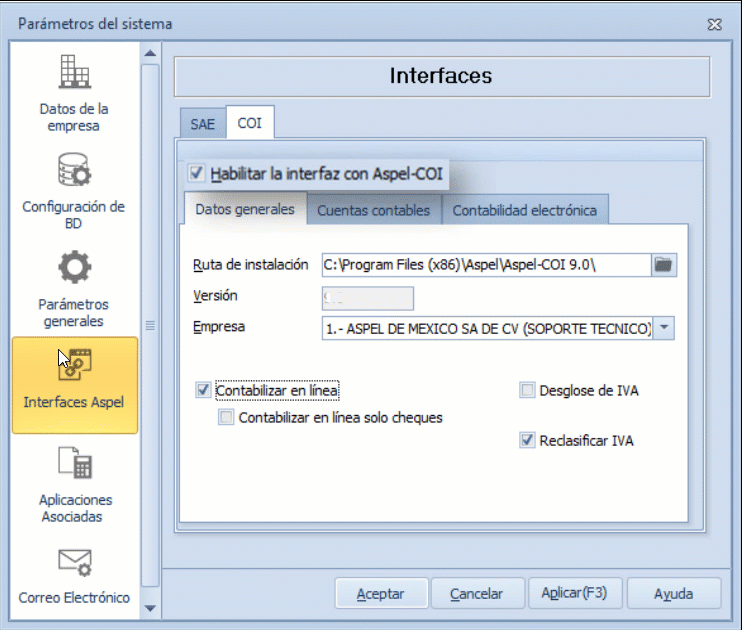Open Configuración de BD section
The width and height of the screenshot is (742, 630).
click(74, 191)
